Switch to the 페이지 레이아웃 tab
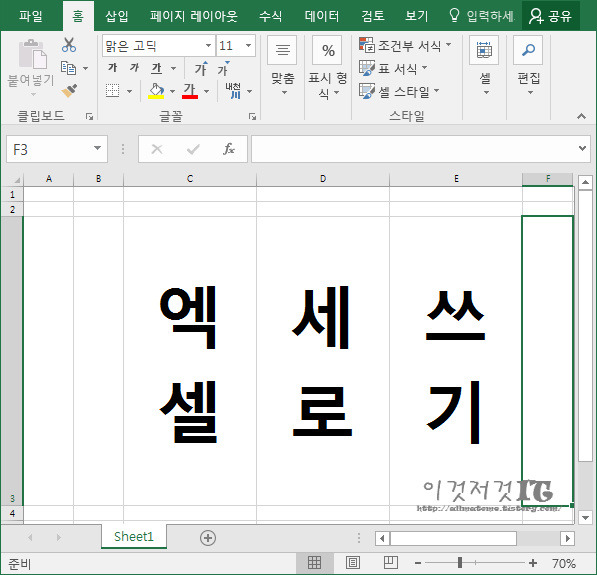 (x=193, y=16)
